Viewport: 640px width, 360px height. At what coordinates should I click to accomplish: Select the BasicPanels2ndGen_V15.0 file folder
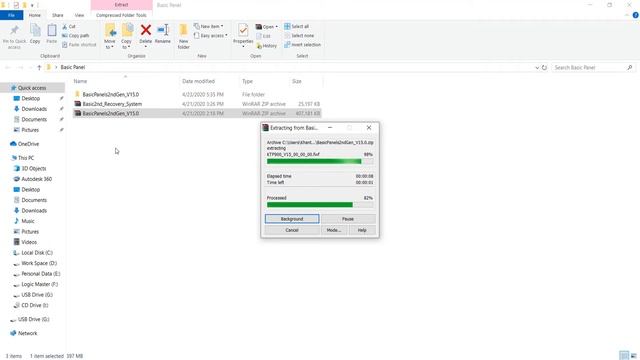[198, 94]
